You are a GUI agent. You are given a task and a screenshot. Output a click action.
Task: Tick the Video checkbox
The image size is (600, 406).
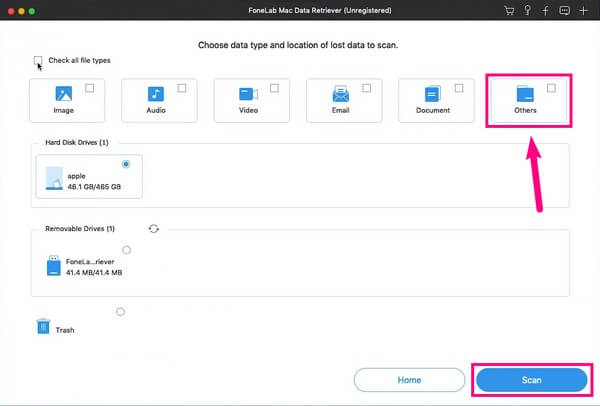tap(274, 88)
